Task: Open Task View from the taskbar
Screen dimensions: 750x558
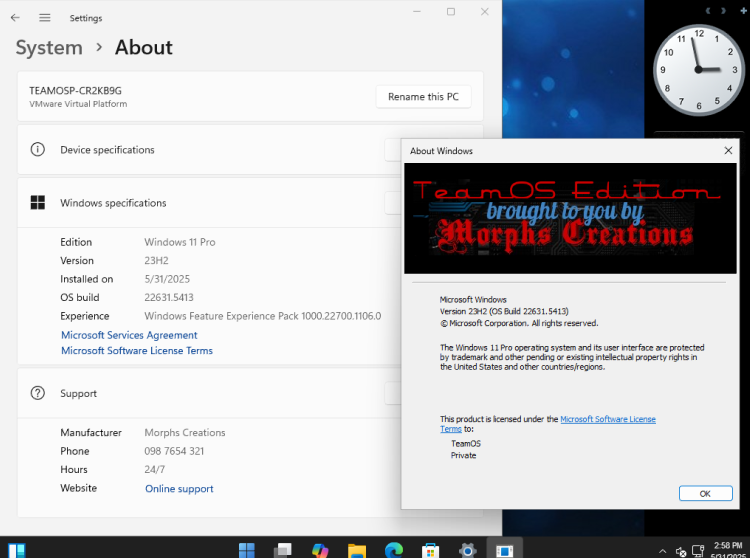Action: [x=283, y=550]
